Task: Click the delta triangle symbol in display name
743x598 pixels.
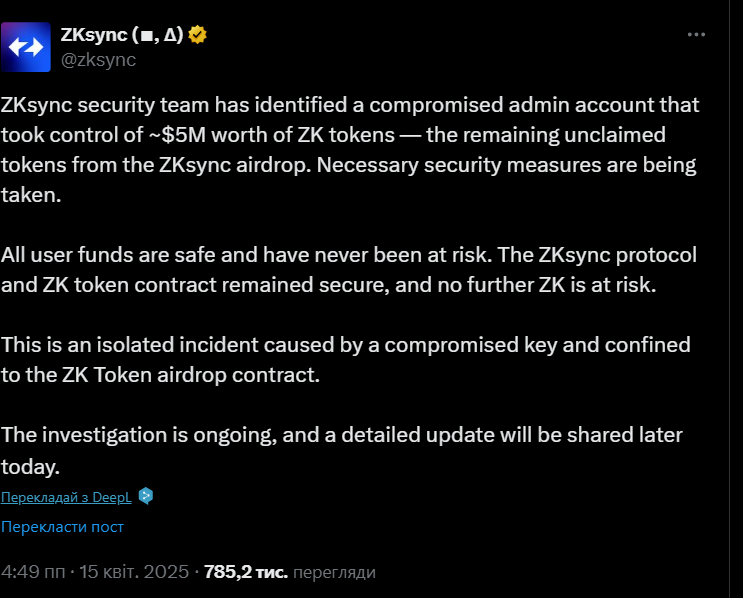Action: coord(170,35)
